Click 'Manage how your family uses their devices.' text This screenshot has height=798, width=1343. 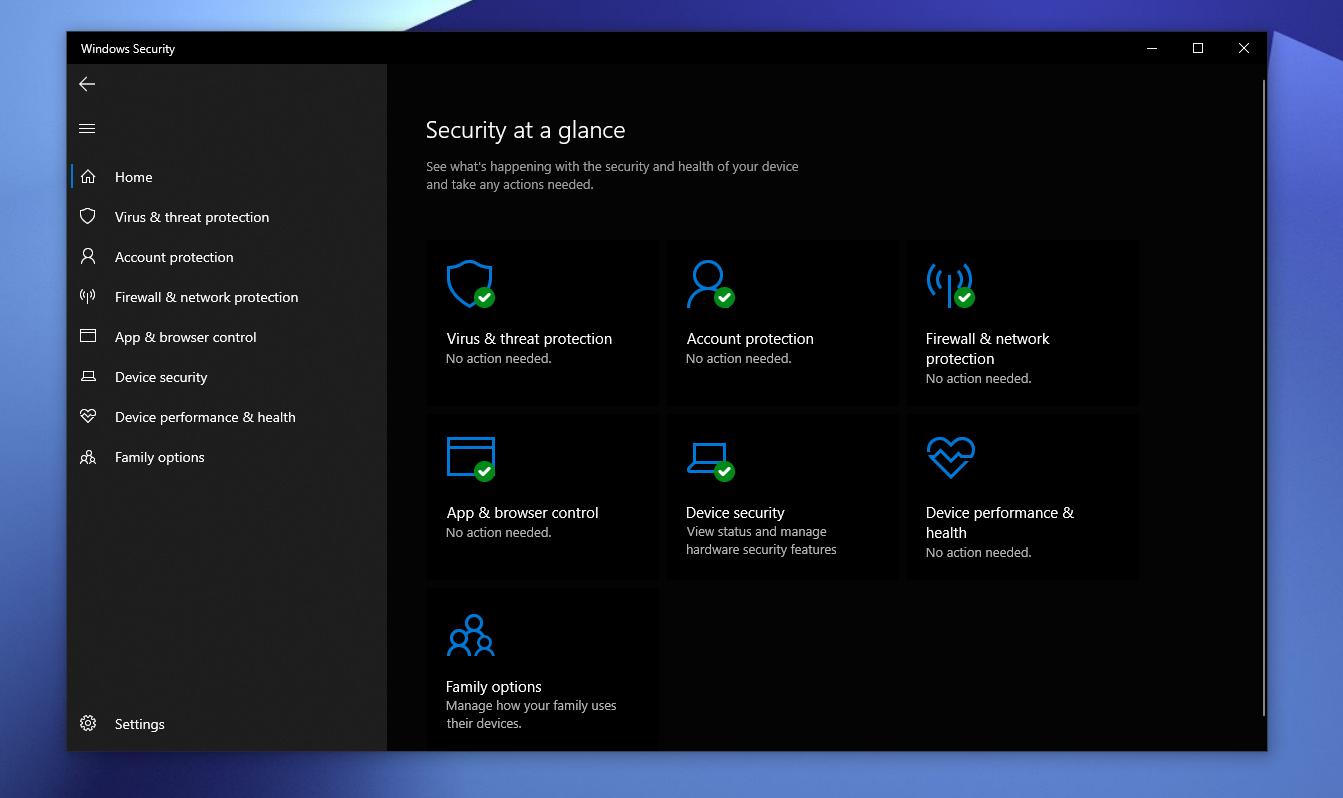(x=531, y=714)
